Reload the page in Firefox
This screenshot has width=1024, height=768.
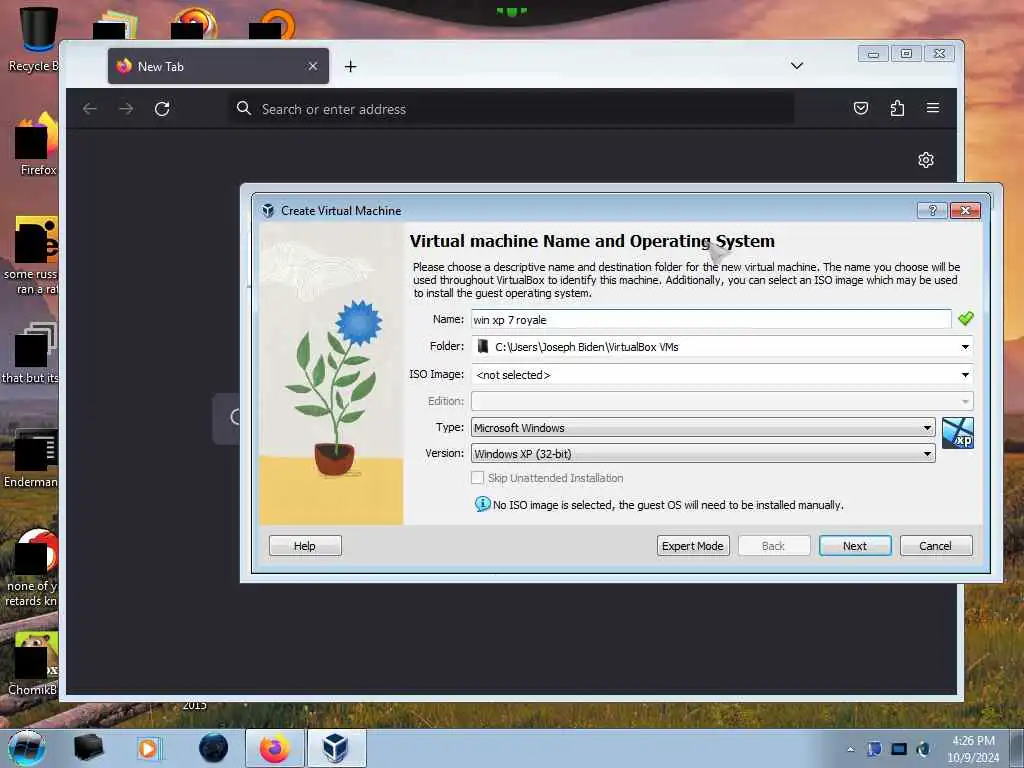(x=162, y=109)
